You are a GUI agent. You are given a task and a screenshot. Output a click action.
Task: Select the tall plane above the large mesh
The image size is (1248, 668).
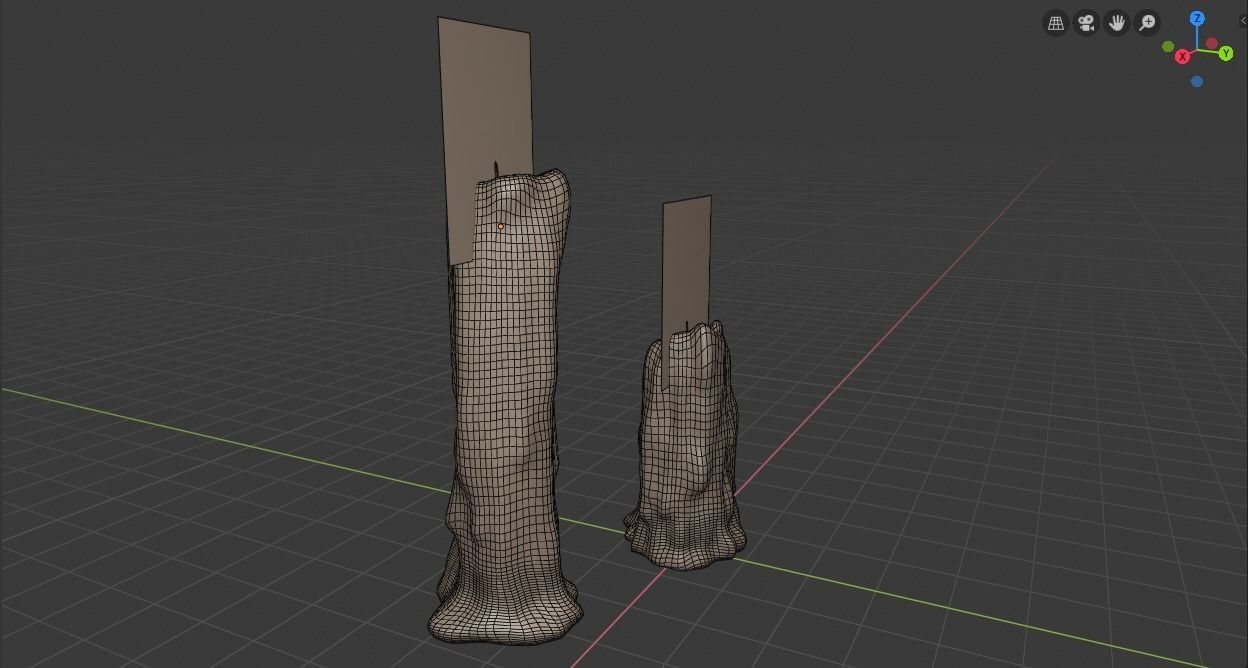tap(485, 100)
